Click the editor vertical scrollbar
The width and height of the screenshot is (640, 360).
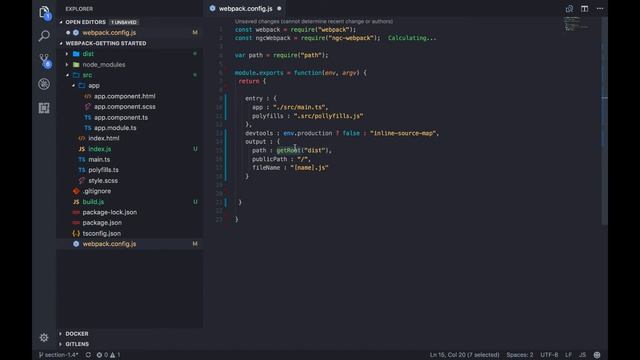(604, 120)
